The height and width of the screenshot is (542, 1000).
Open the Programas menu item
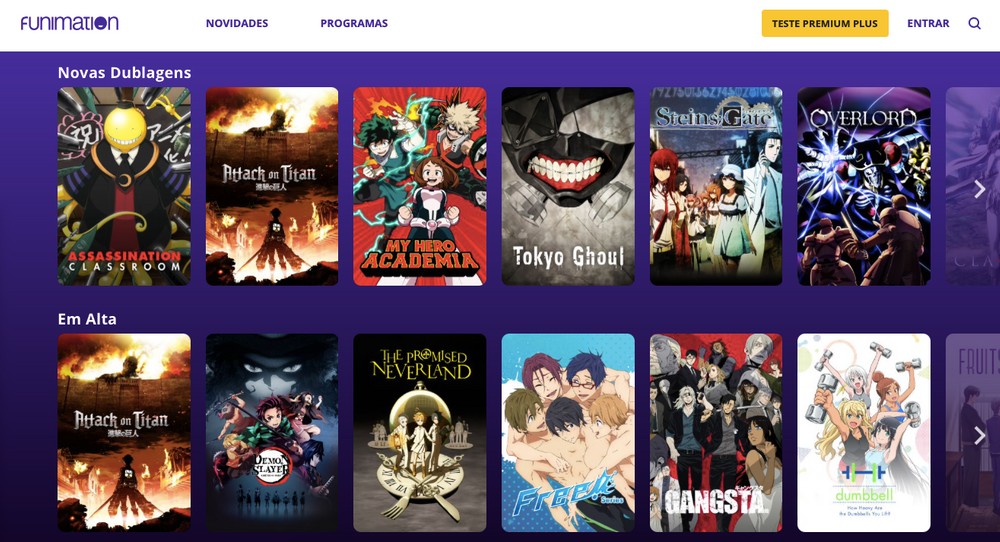(354, 24)
